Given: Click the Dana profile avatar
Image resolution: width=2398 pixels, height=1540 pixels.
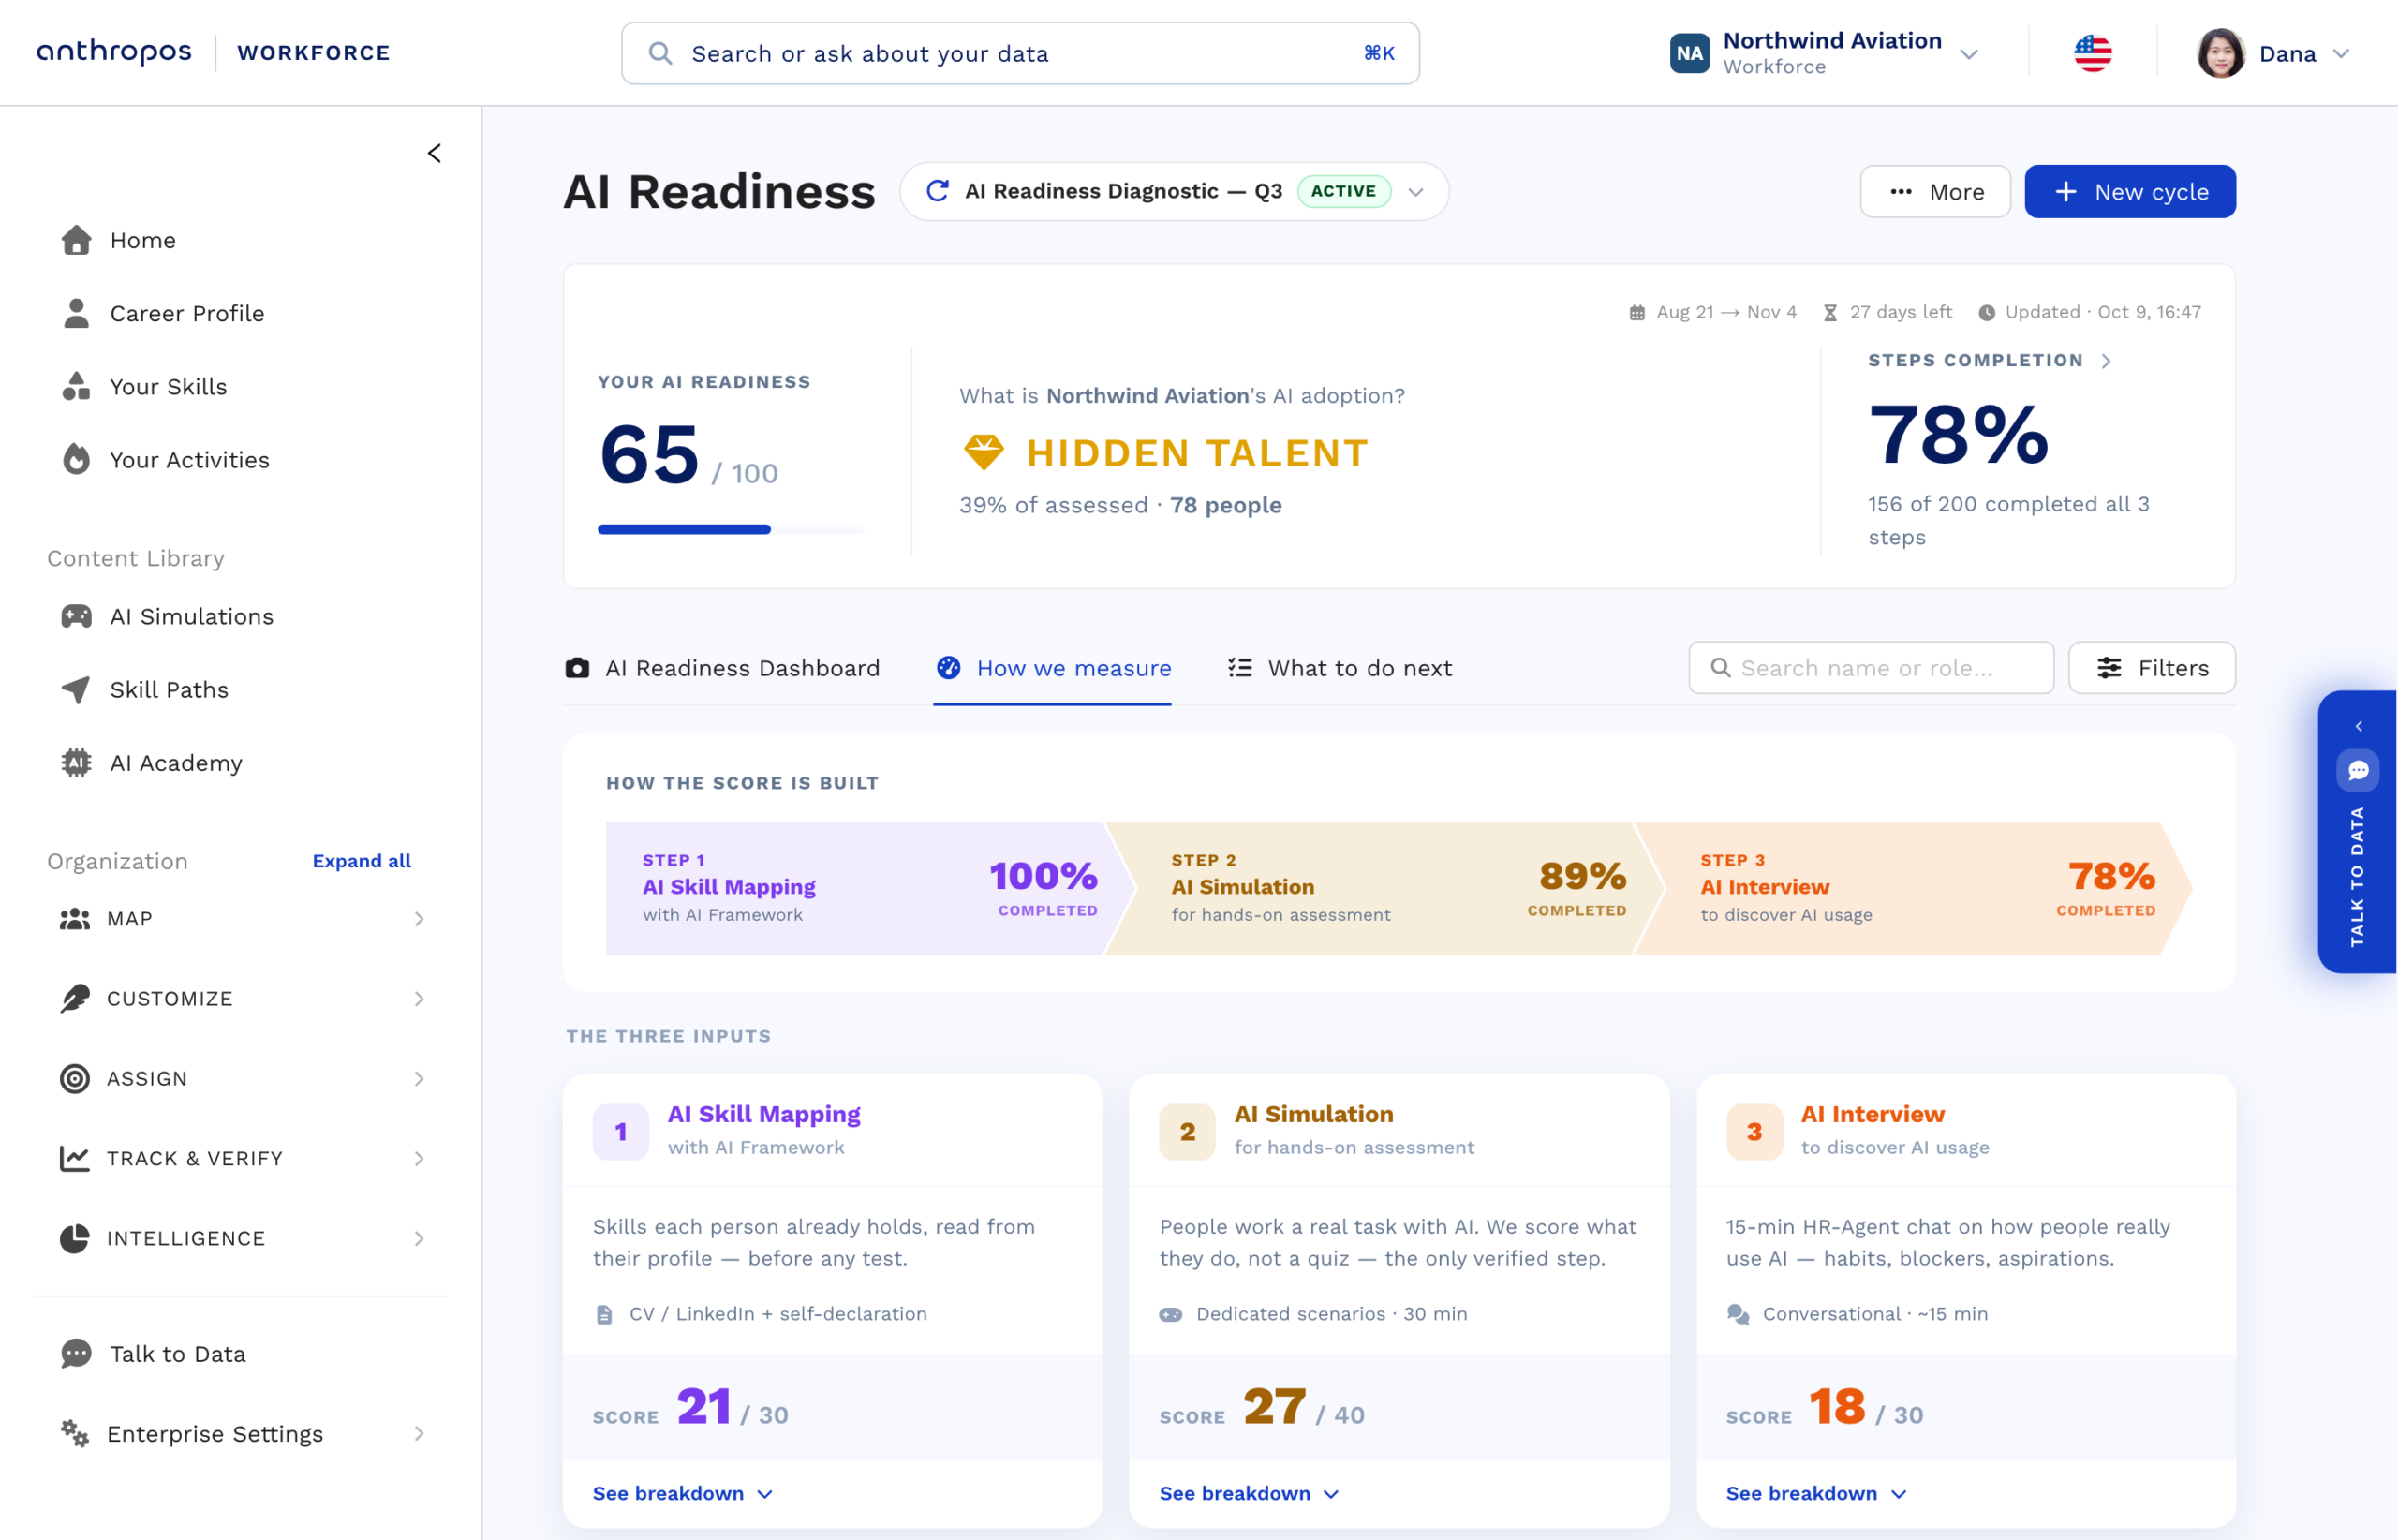Looking at the screenshot, I should click(2220, 53).
